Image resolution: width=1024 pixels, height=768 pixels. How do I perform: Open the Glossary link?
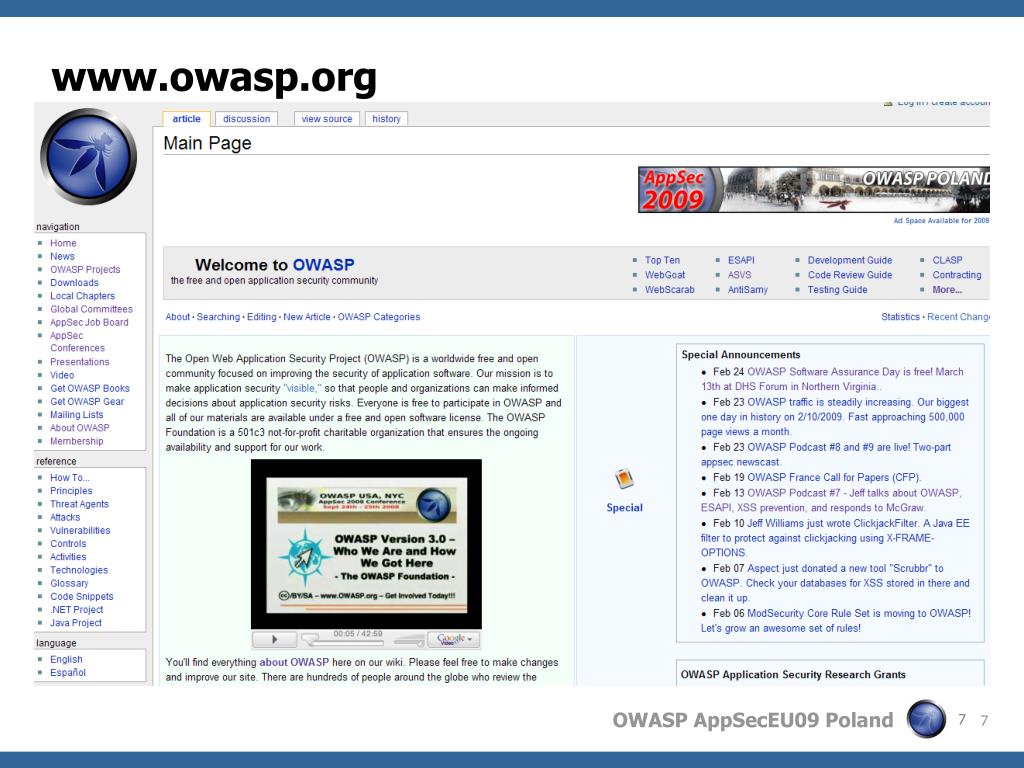[x=69, y=583]
